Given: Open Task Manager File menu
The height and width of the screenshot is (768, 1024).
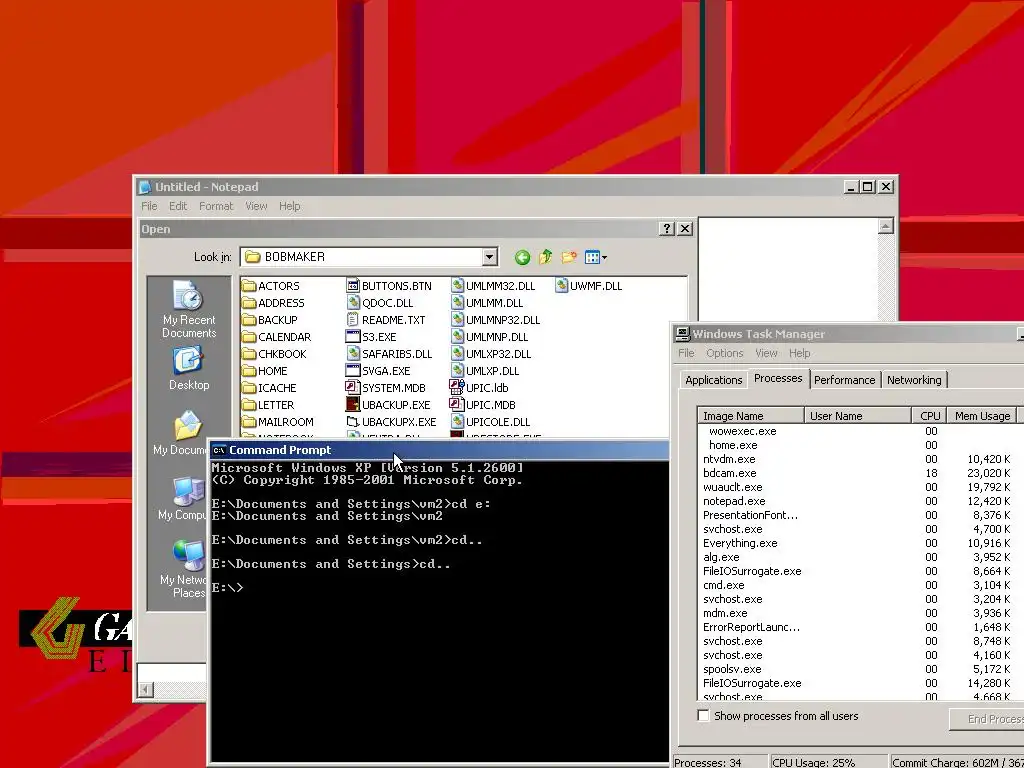Looking at the screenshot, I should (686, 353).
